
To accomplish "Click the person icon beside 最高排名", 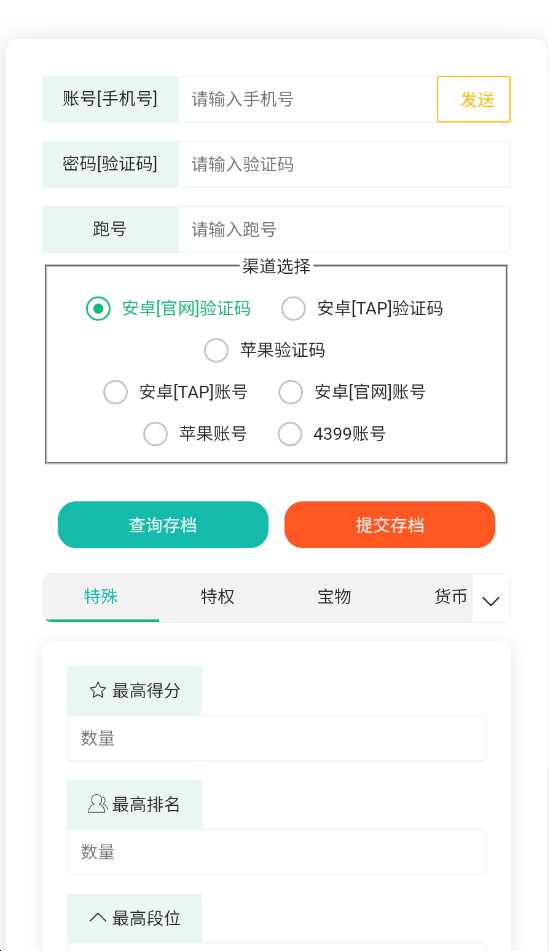I will [x=98, y=804].
